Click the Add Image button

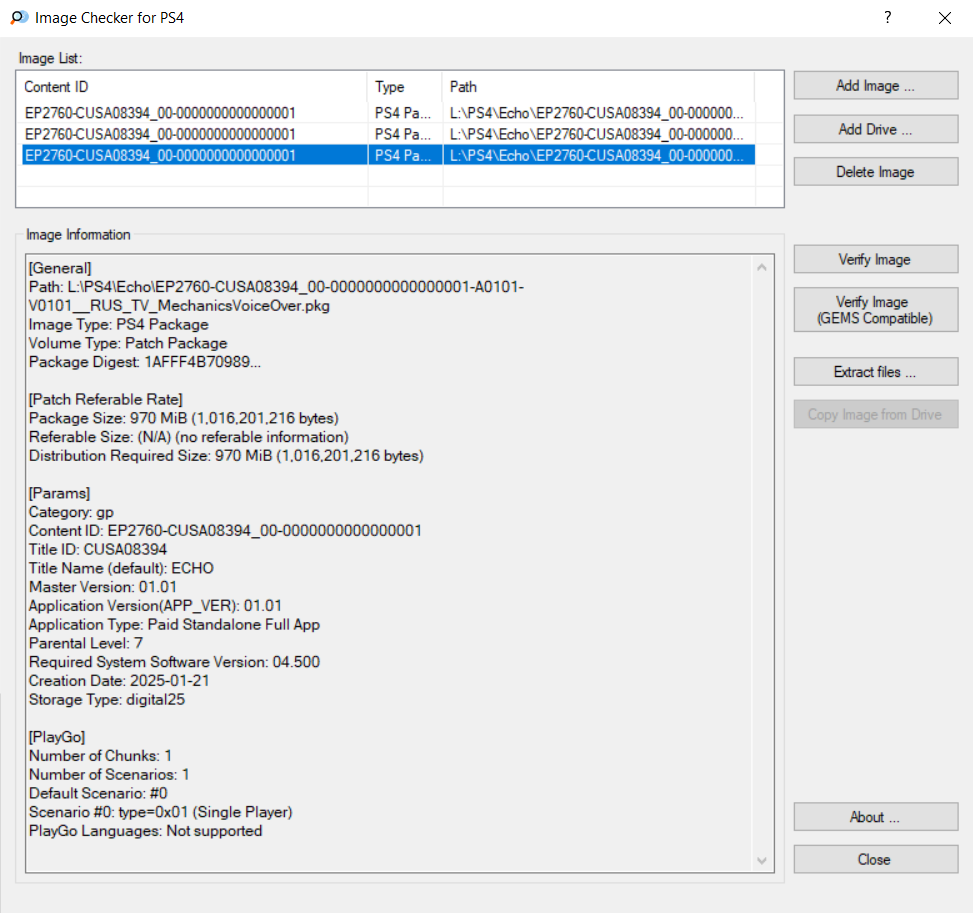point(876,86)
